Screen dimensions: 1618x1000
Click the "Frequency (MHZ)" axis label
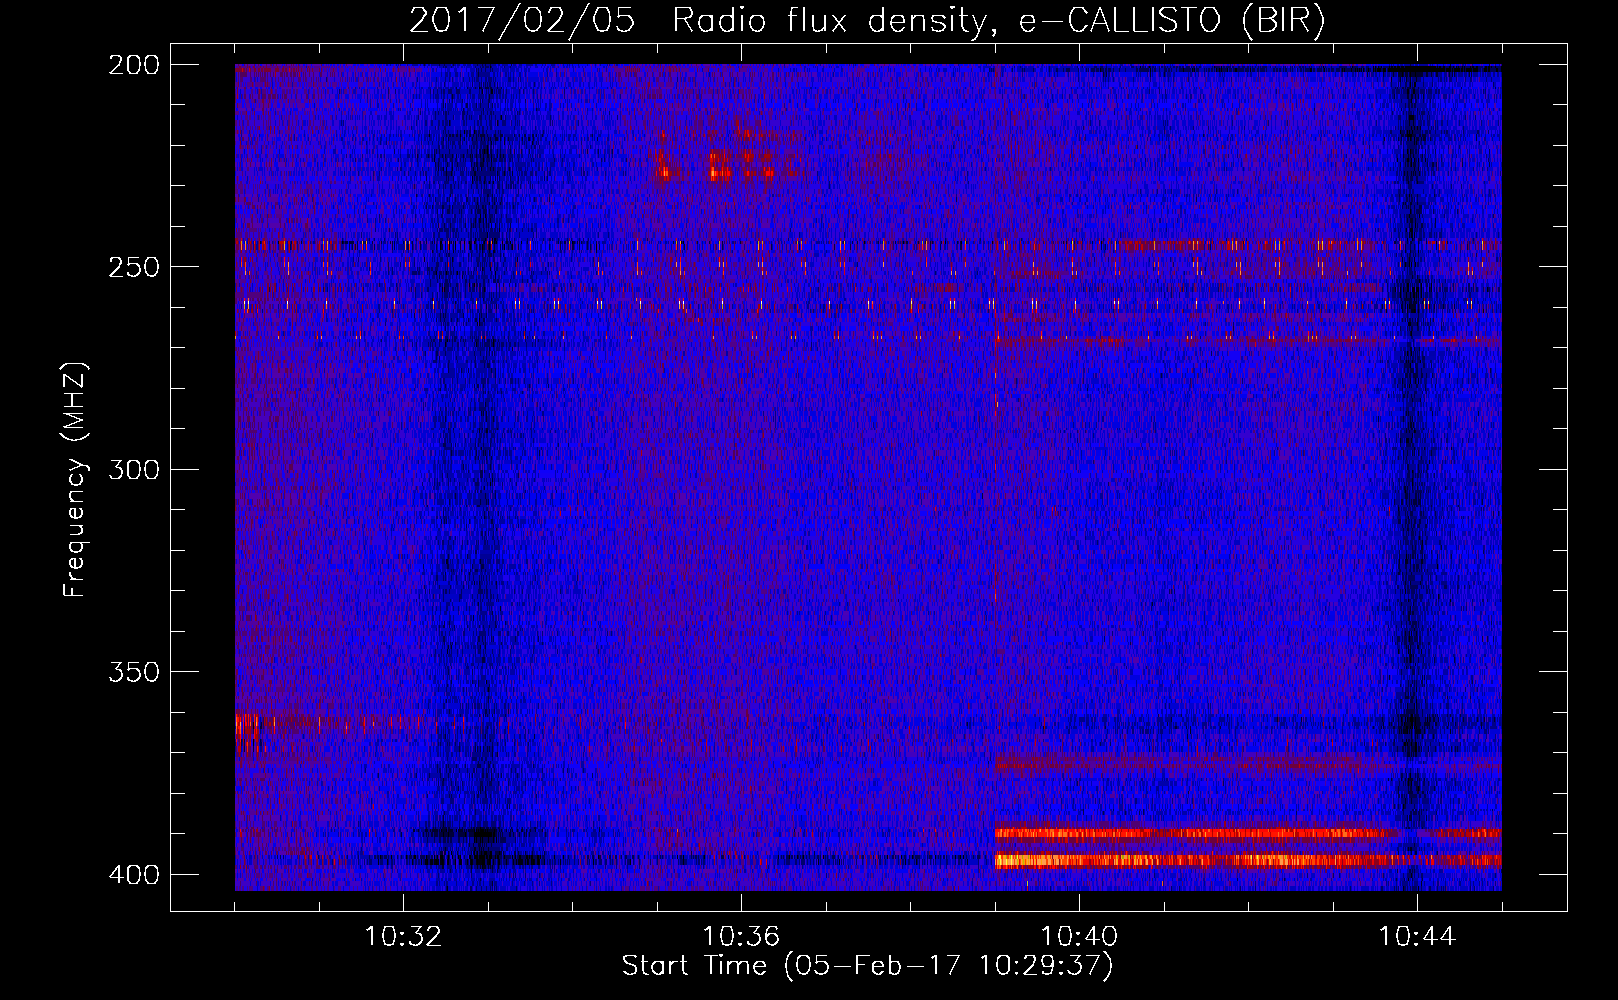[75, 480]
